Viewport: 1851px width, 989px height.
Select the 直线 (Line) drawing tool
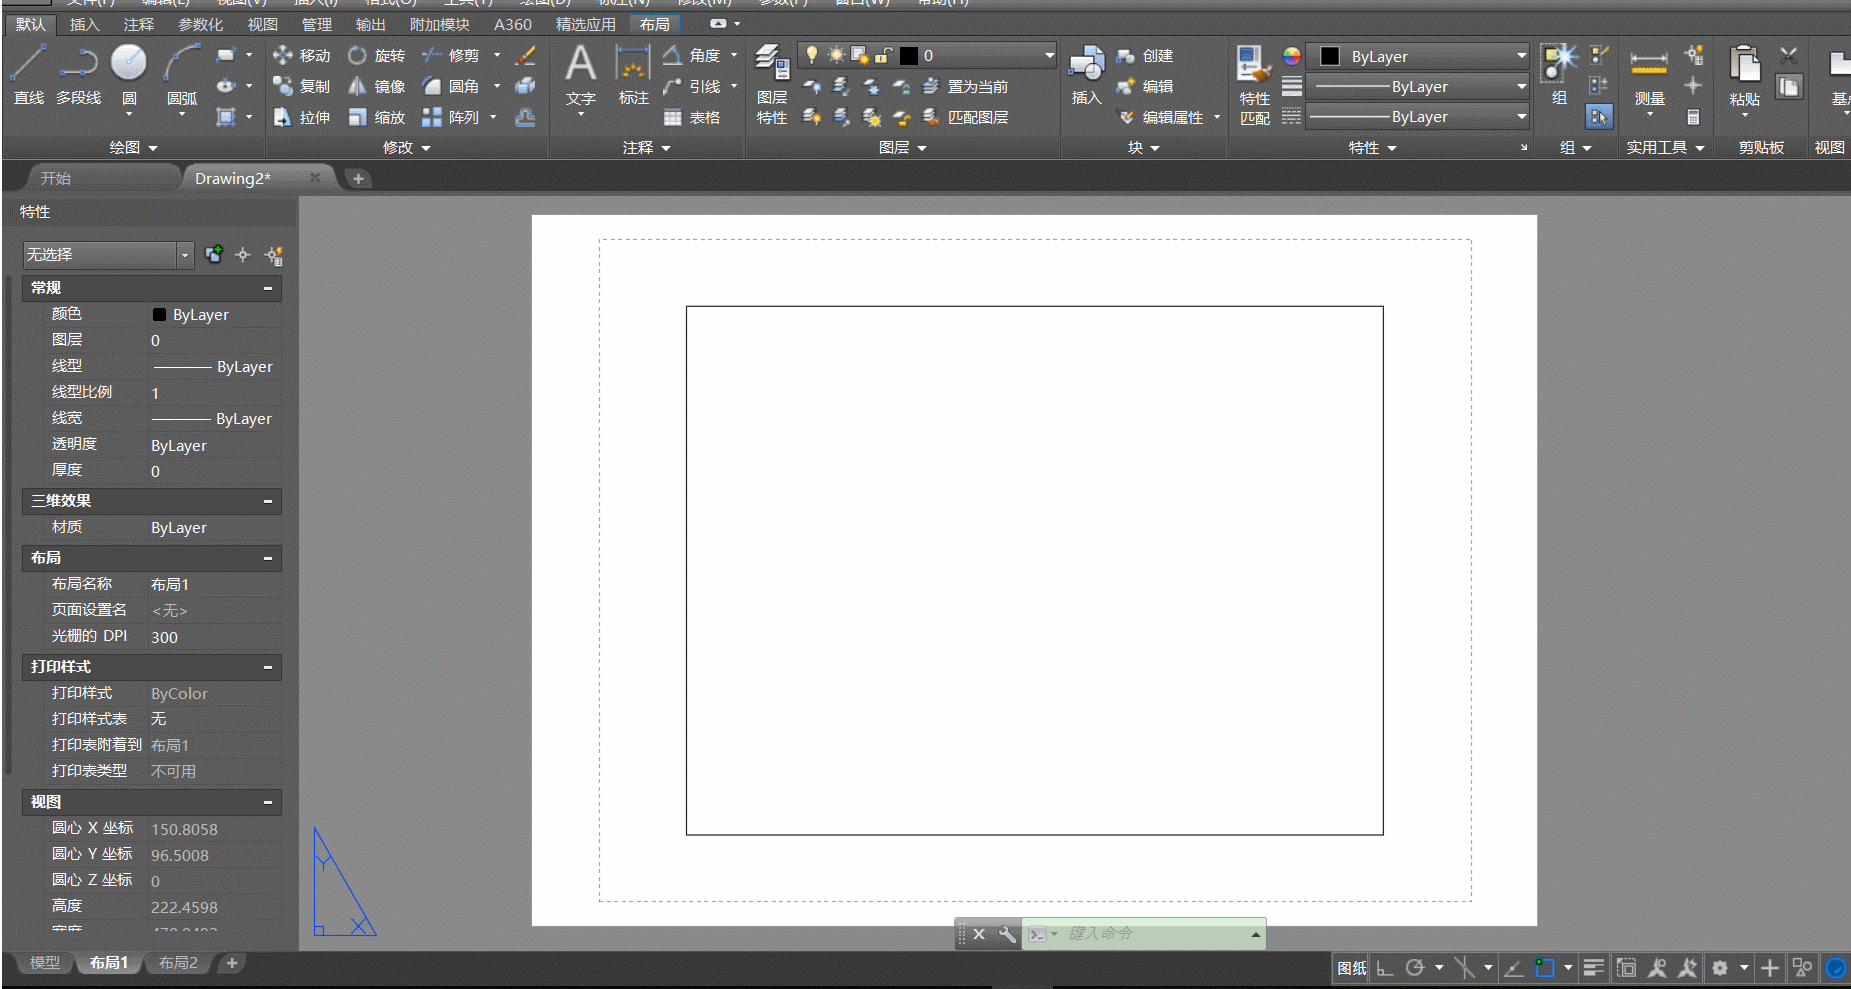[28, 75]
